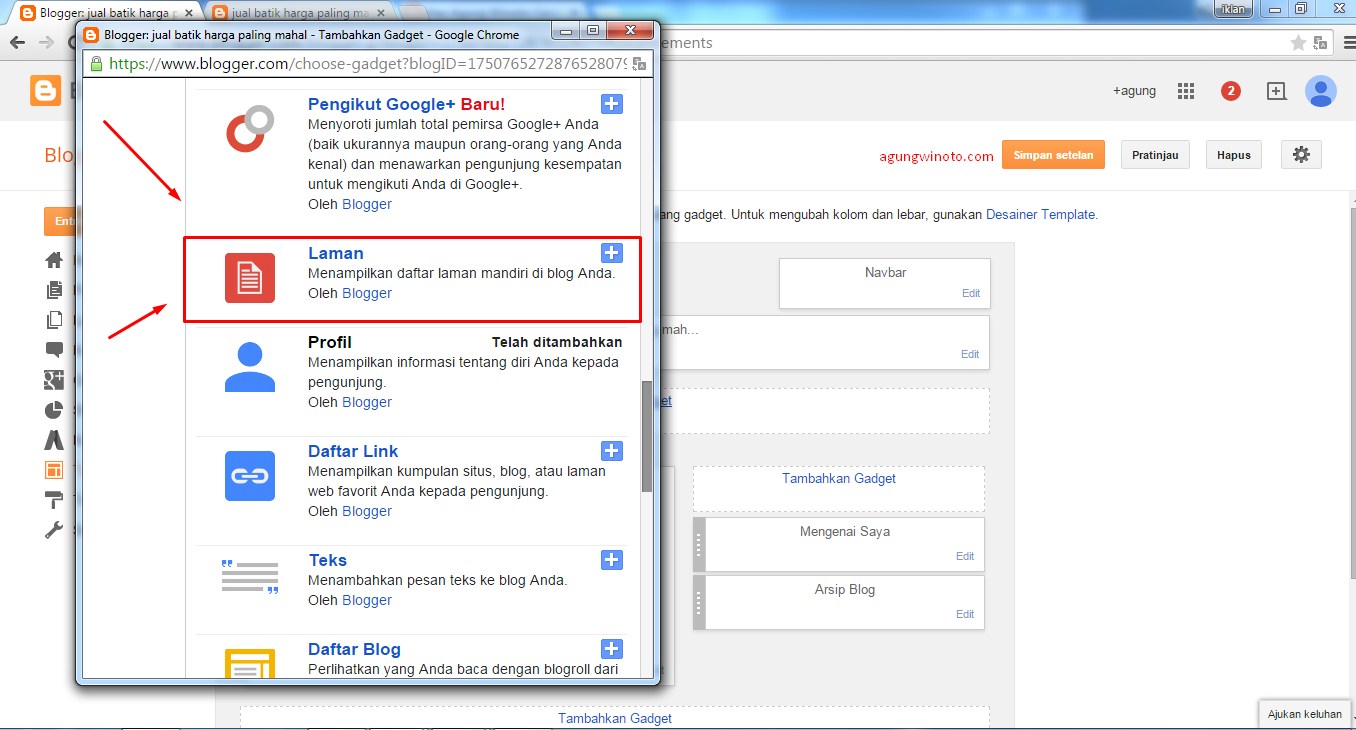The height and width of the screenshot is (730, 1356).
Task: Edit the Arsip Blog gadget
Action: pos(965,614)
